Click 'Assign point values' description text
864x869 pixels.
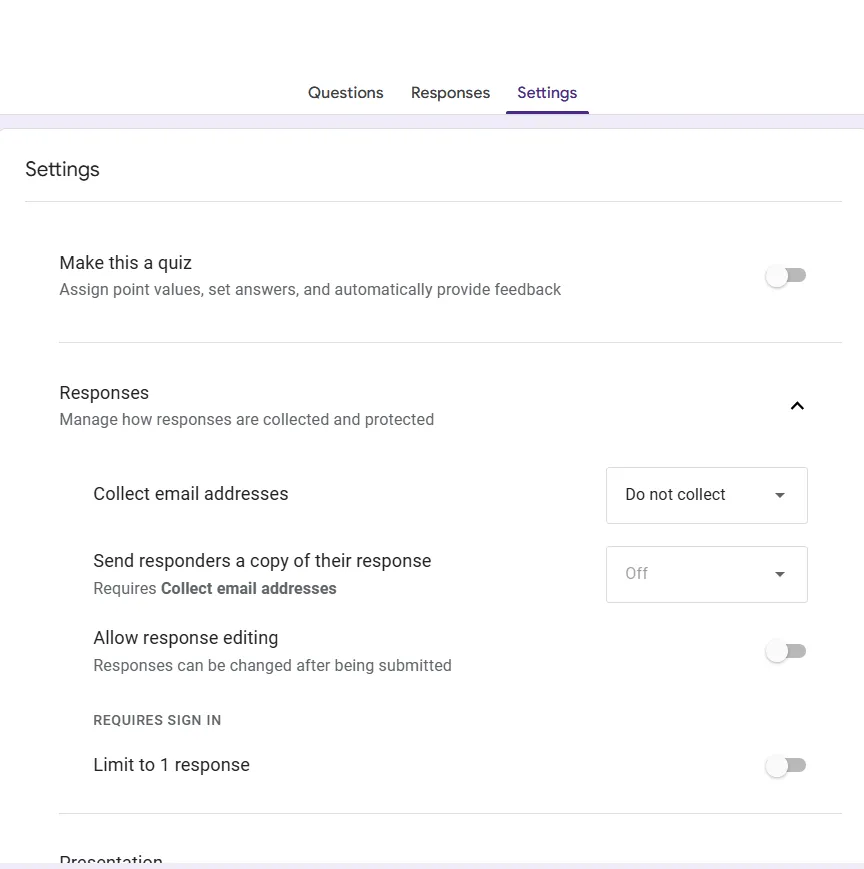tap(310, 289)
